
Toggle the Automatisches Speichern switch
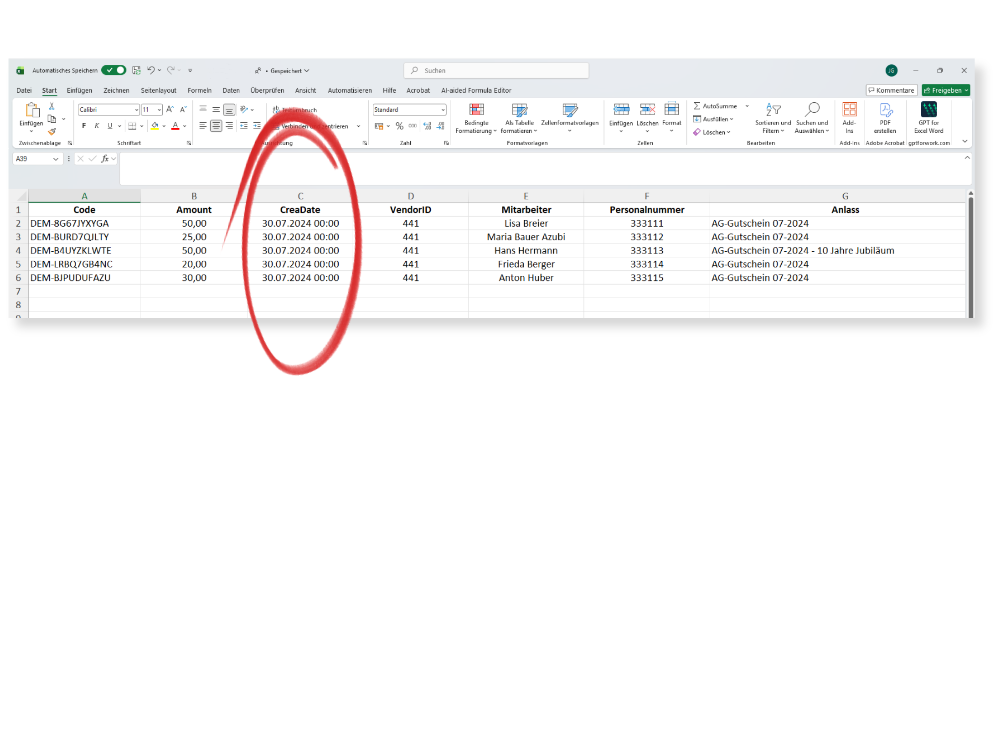pyautogui.click(x=113, y=70)
